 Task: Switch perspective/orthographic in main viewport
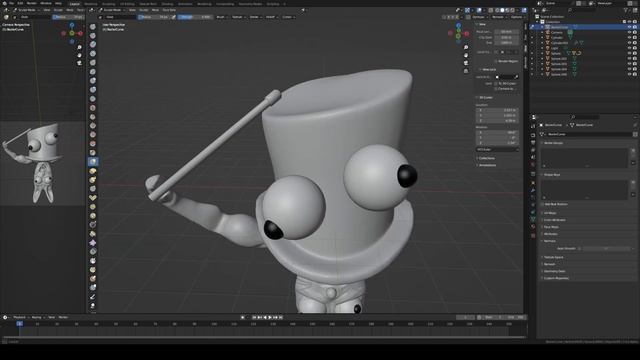pos(466,71)
